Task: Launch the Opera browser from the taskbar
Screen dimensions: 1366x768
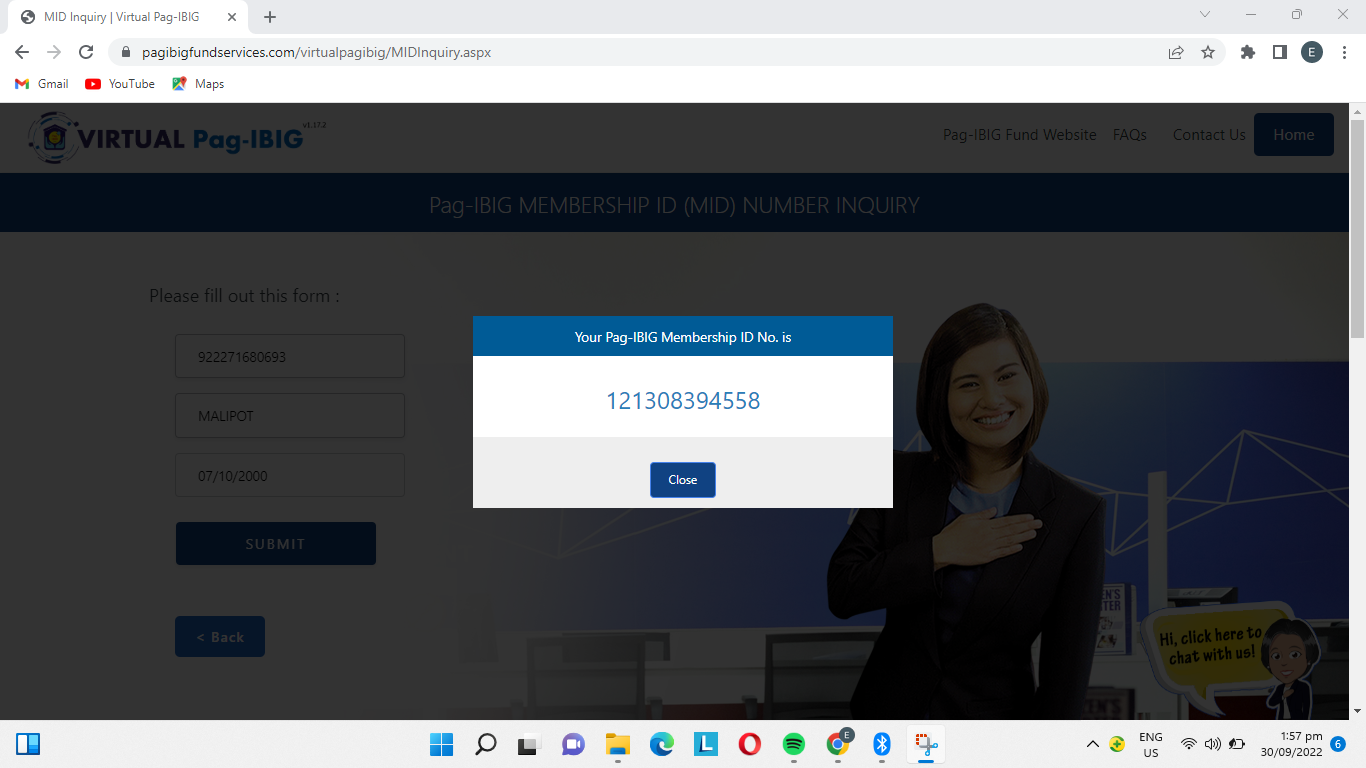Action: (750, 744)
